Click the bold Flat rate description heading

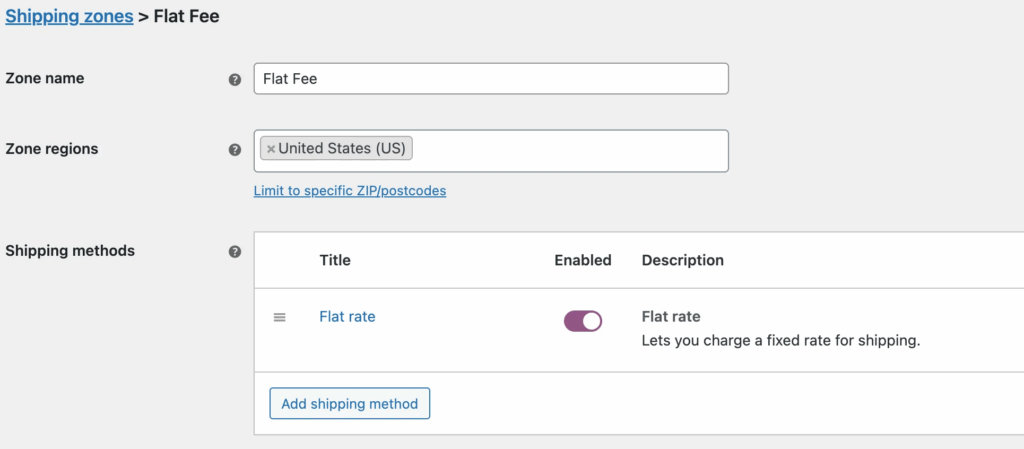point(671,317)
